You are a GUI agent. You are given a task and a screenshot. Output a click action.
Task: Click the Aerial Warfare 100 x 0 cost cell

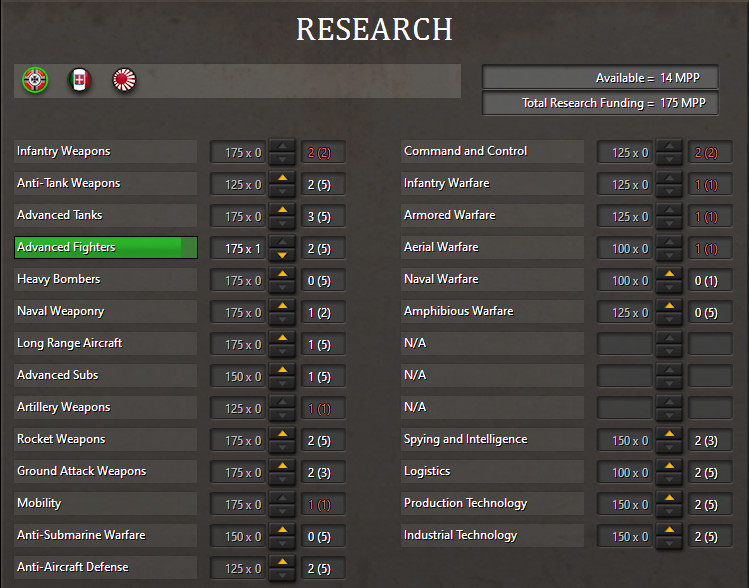625,248
